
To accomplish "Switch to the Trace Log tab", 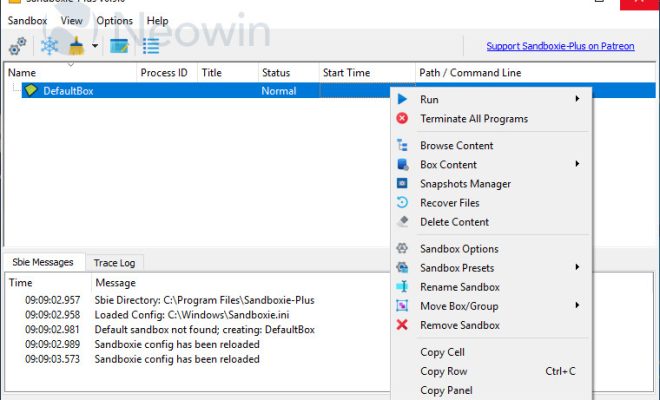I will pyautogui.click(x=113, y=263).
